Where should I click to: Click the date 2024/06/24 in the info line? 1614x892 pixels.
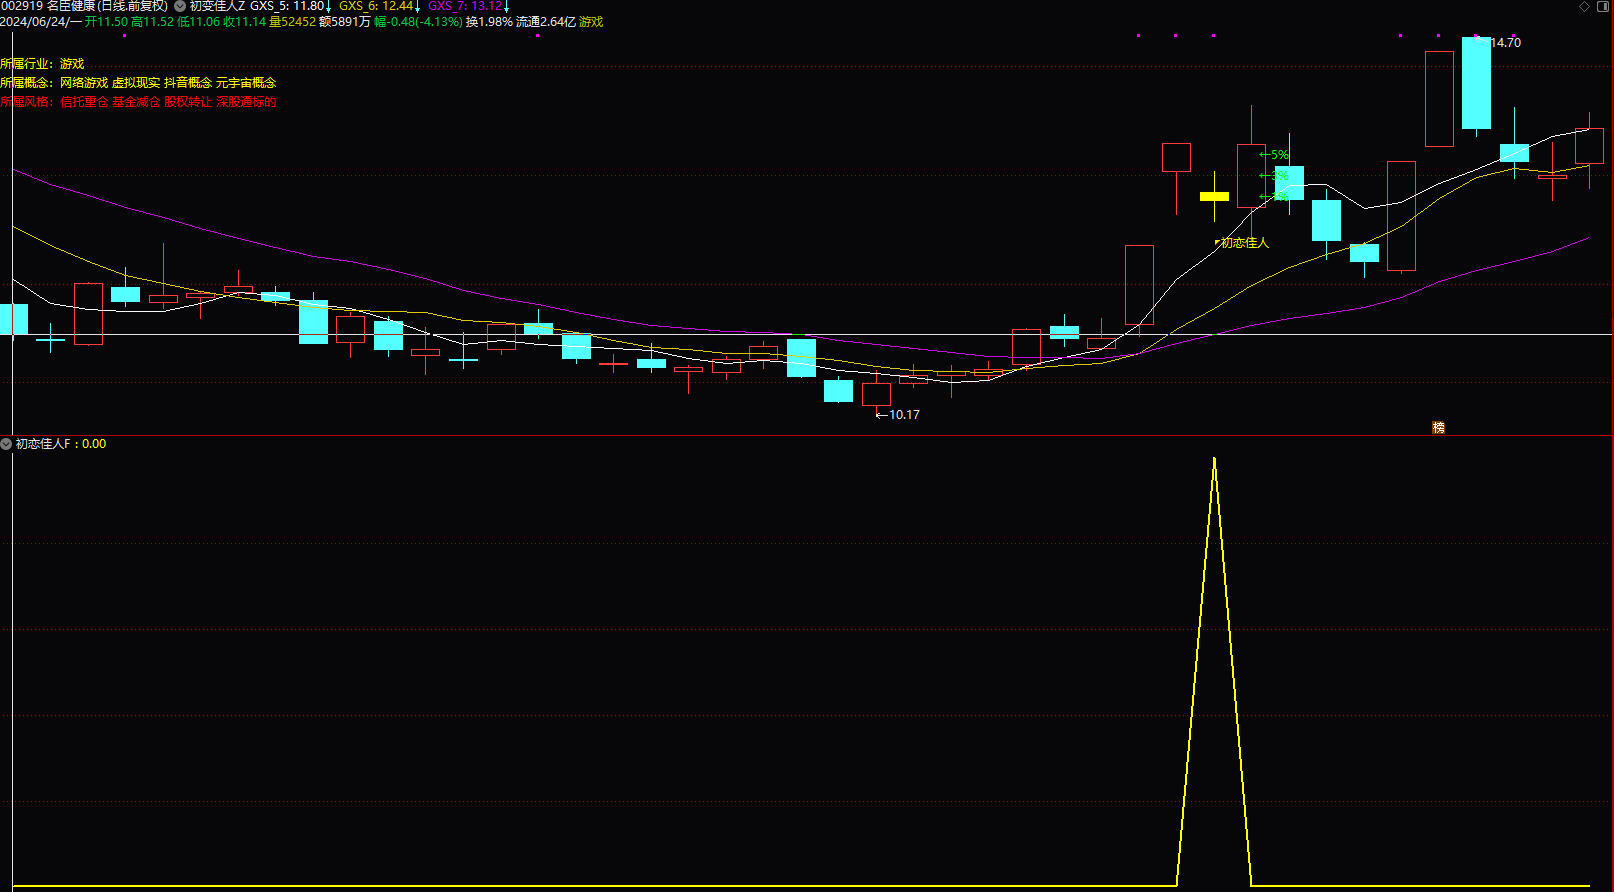[x=33, y=22]
